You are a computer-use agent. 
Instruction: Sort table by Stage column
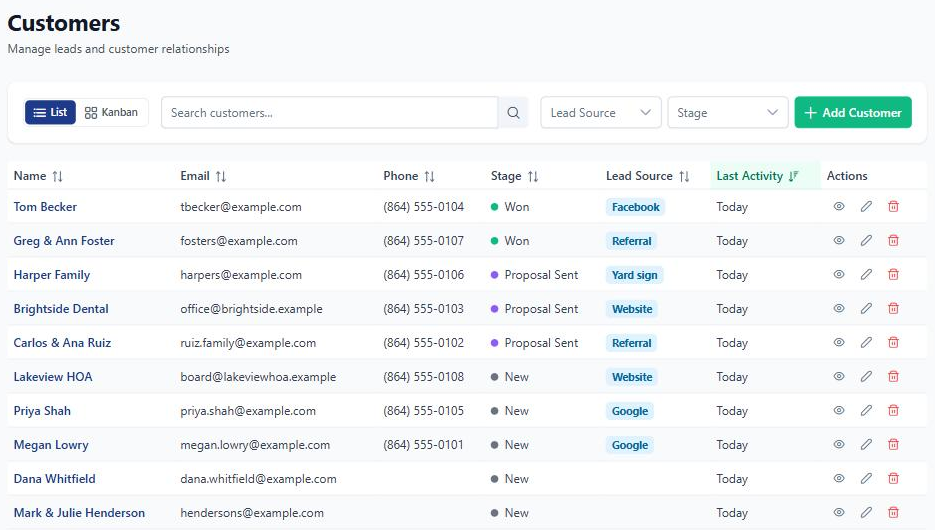point(515,176)
